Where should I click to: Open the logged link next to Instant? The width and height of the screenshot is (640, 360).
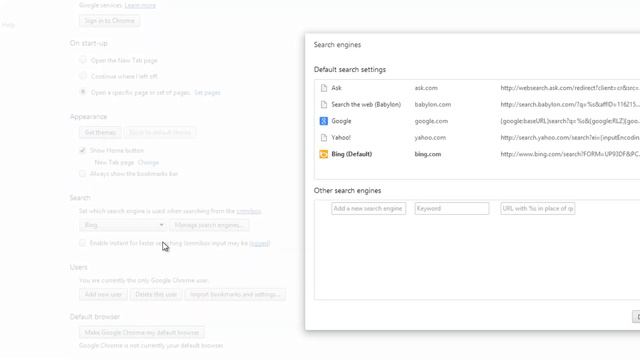pos(260,243)
